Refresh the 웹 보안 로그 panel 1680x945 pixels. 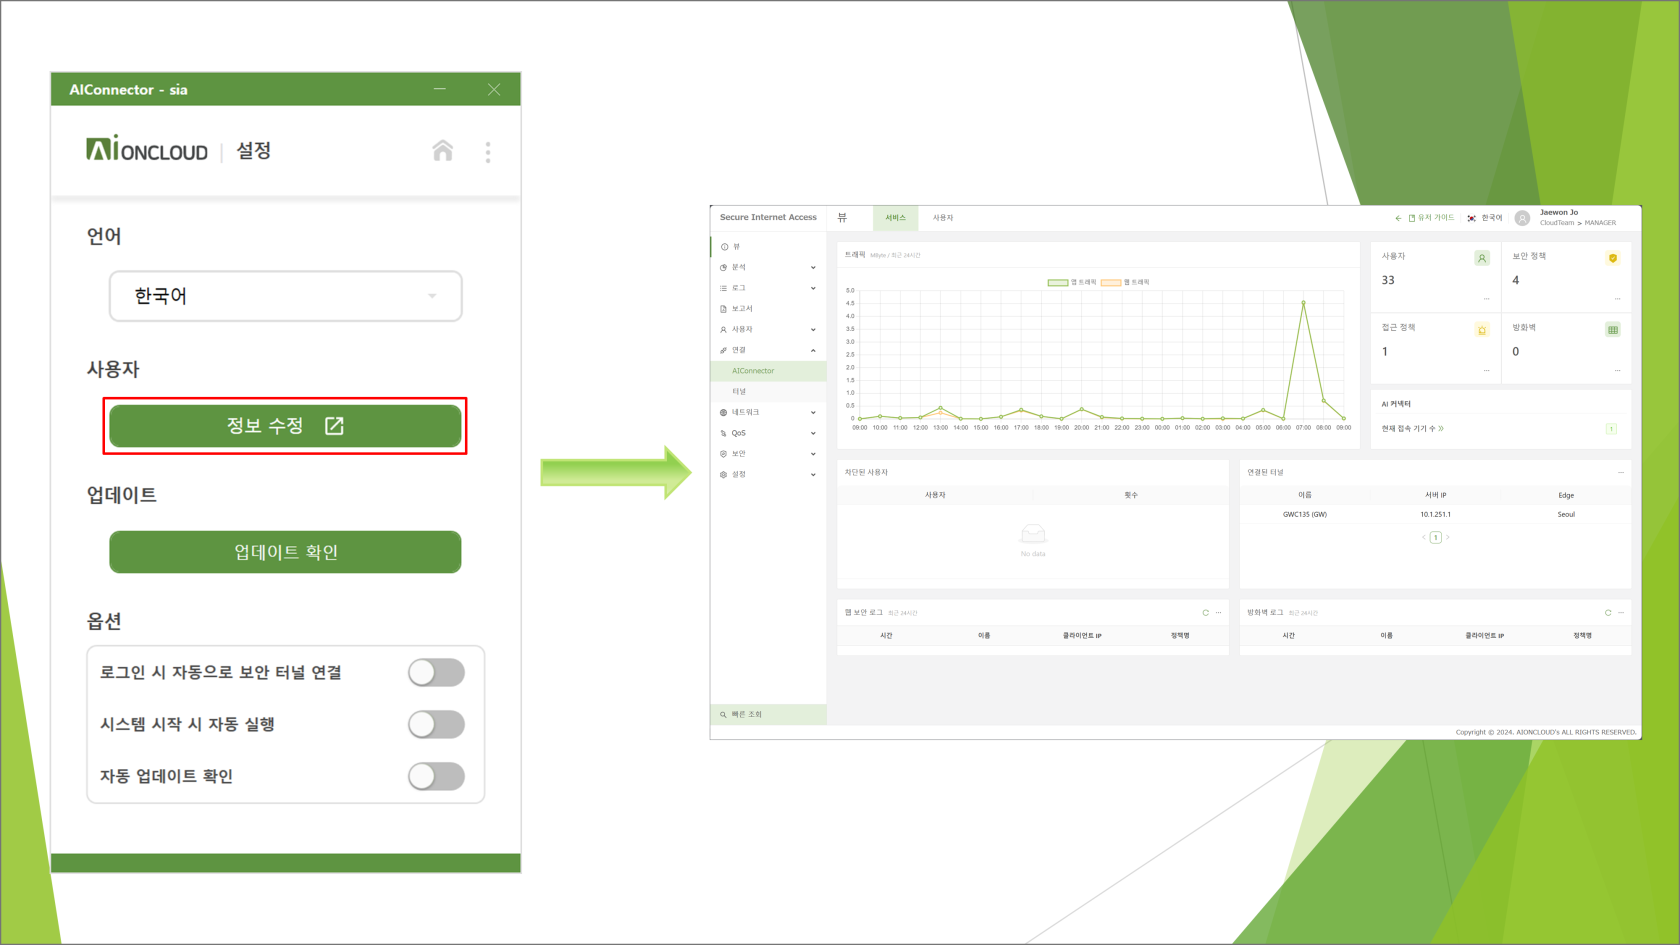1205,613
